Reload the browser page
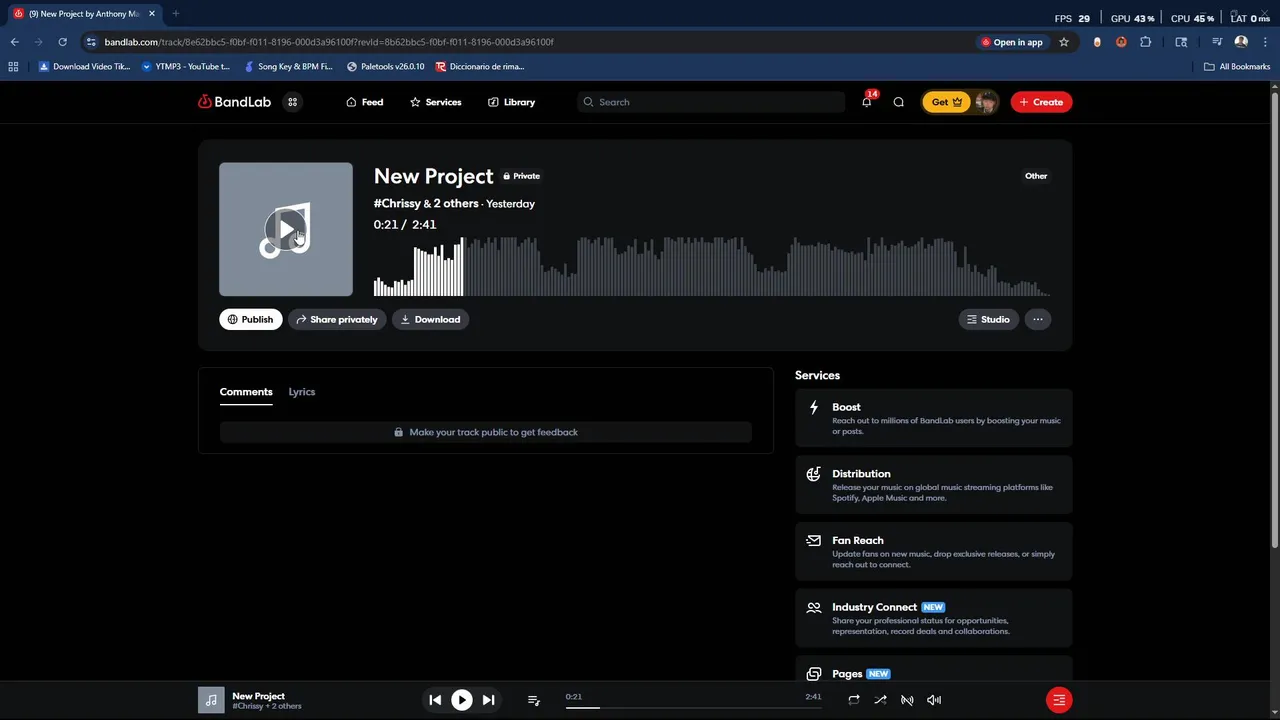1280x720 pixels. pos(62,42)
